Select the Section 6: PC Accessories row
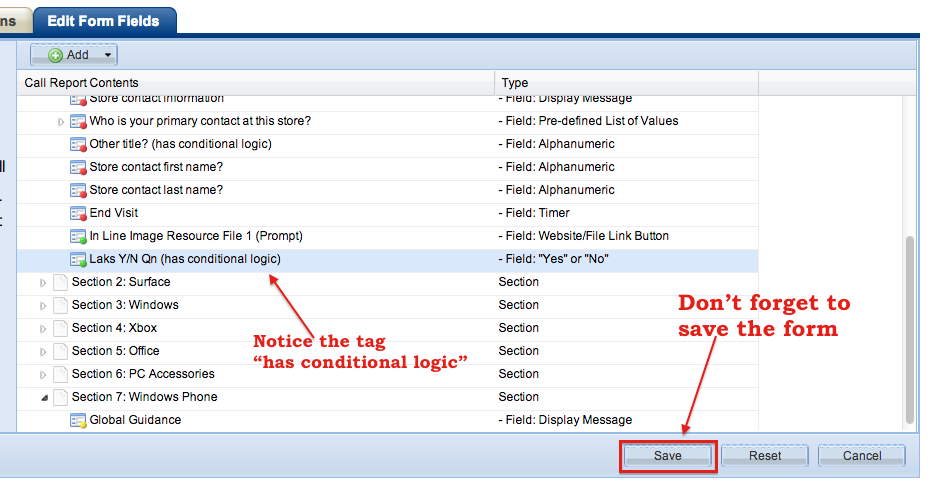The height and width of the screenshot is (492, 932). click(143, 374)
